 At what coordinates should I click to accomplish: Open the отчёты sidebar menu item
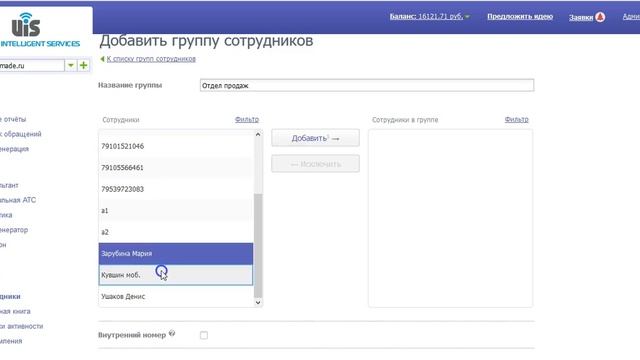click(13, 119)
